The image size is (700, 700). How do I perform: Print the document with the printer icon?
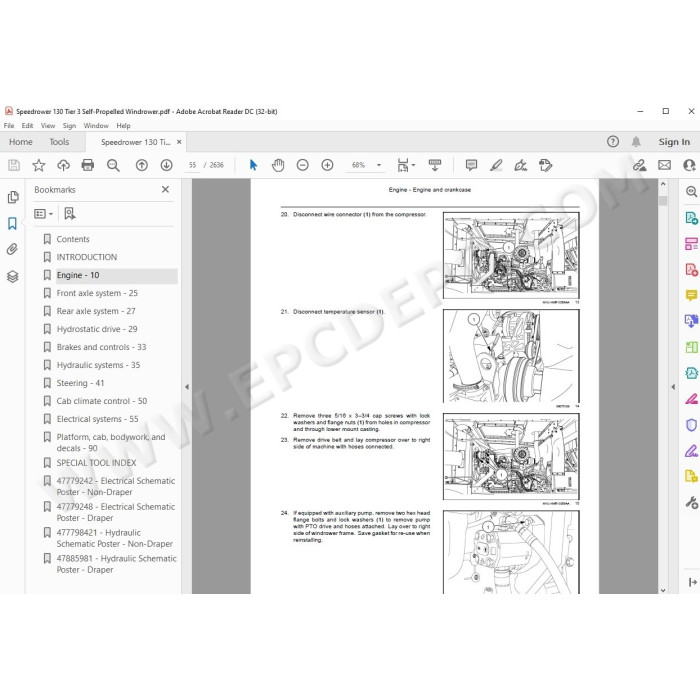tap(88, 165)
